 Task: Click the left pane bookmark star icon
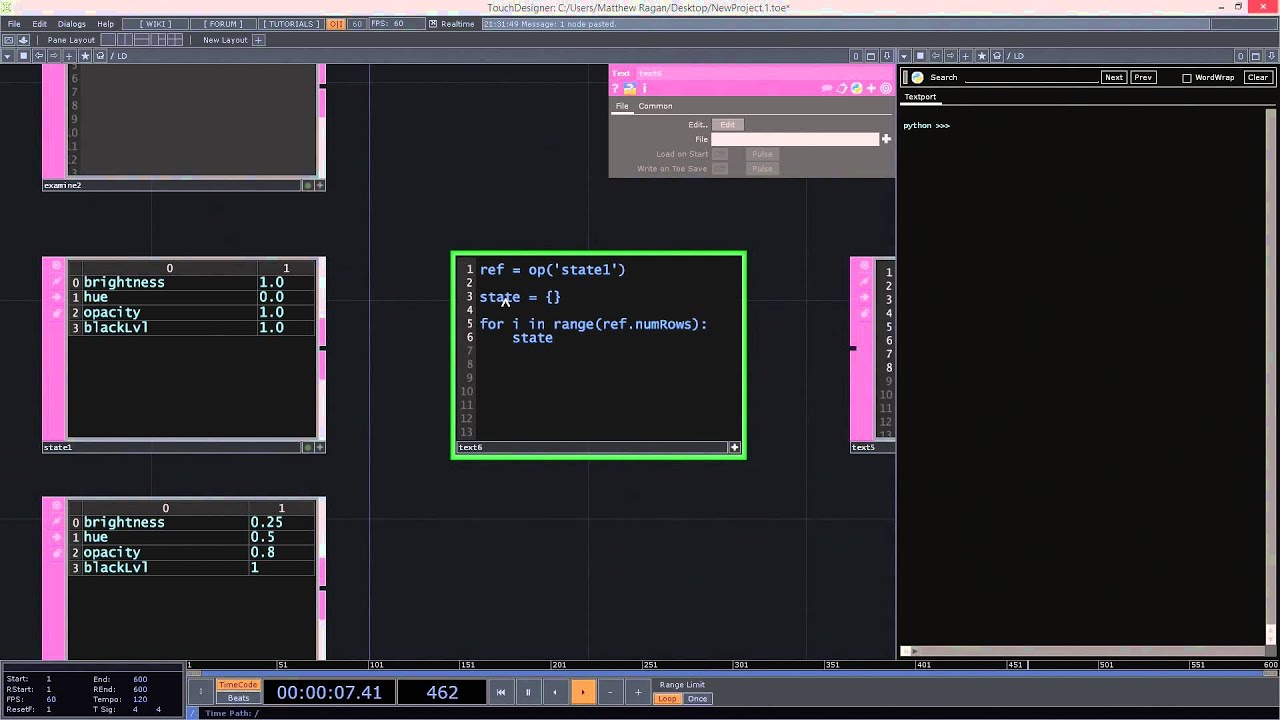(x=85, y=56)
